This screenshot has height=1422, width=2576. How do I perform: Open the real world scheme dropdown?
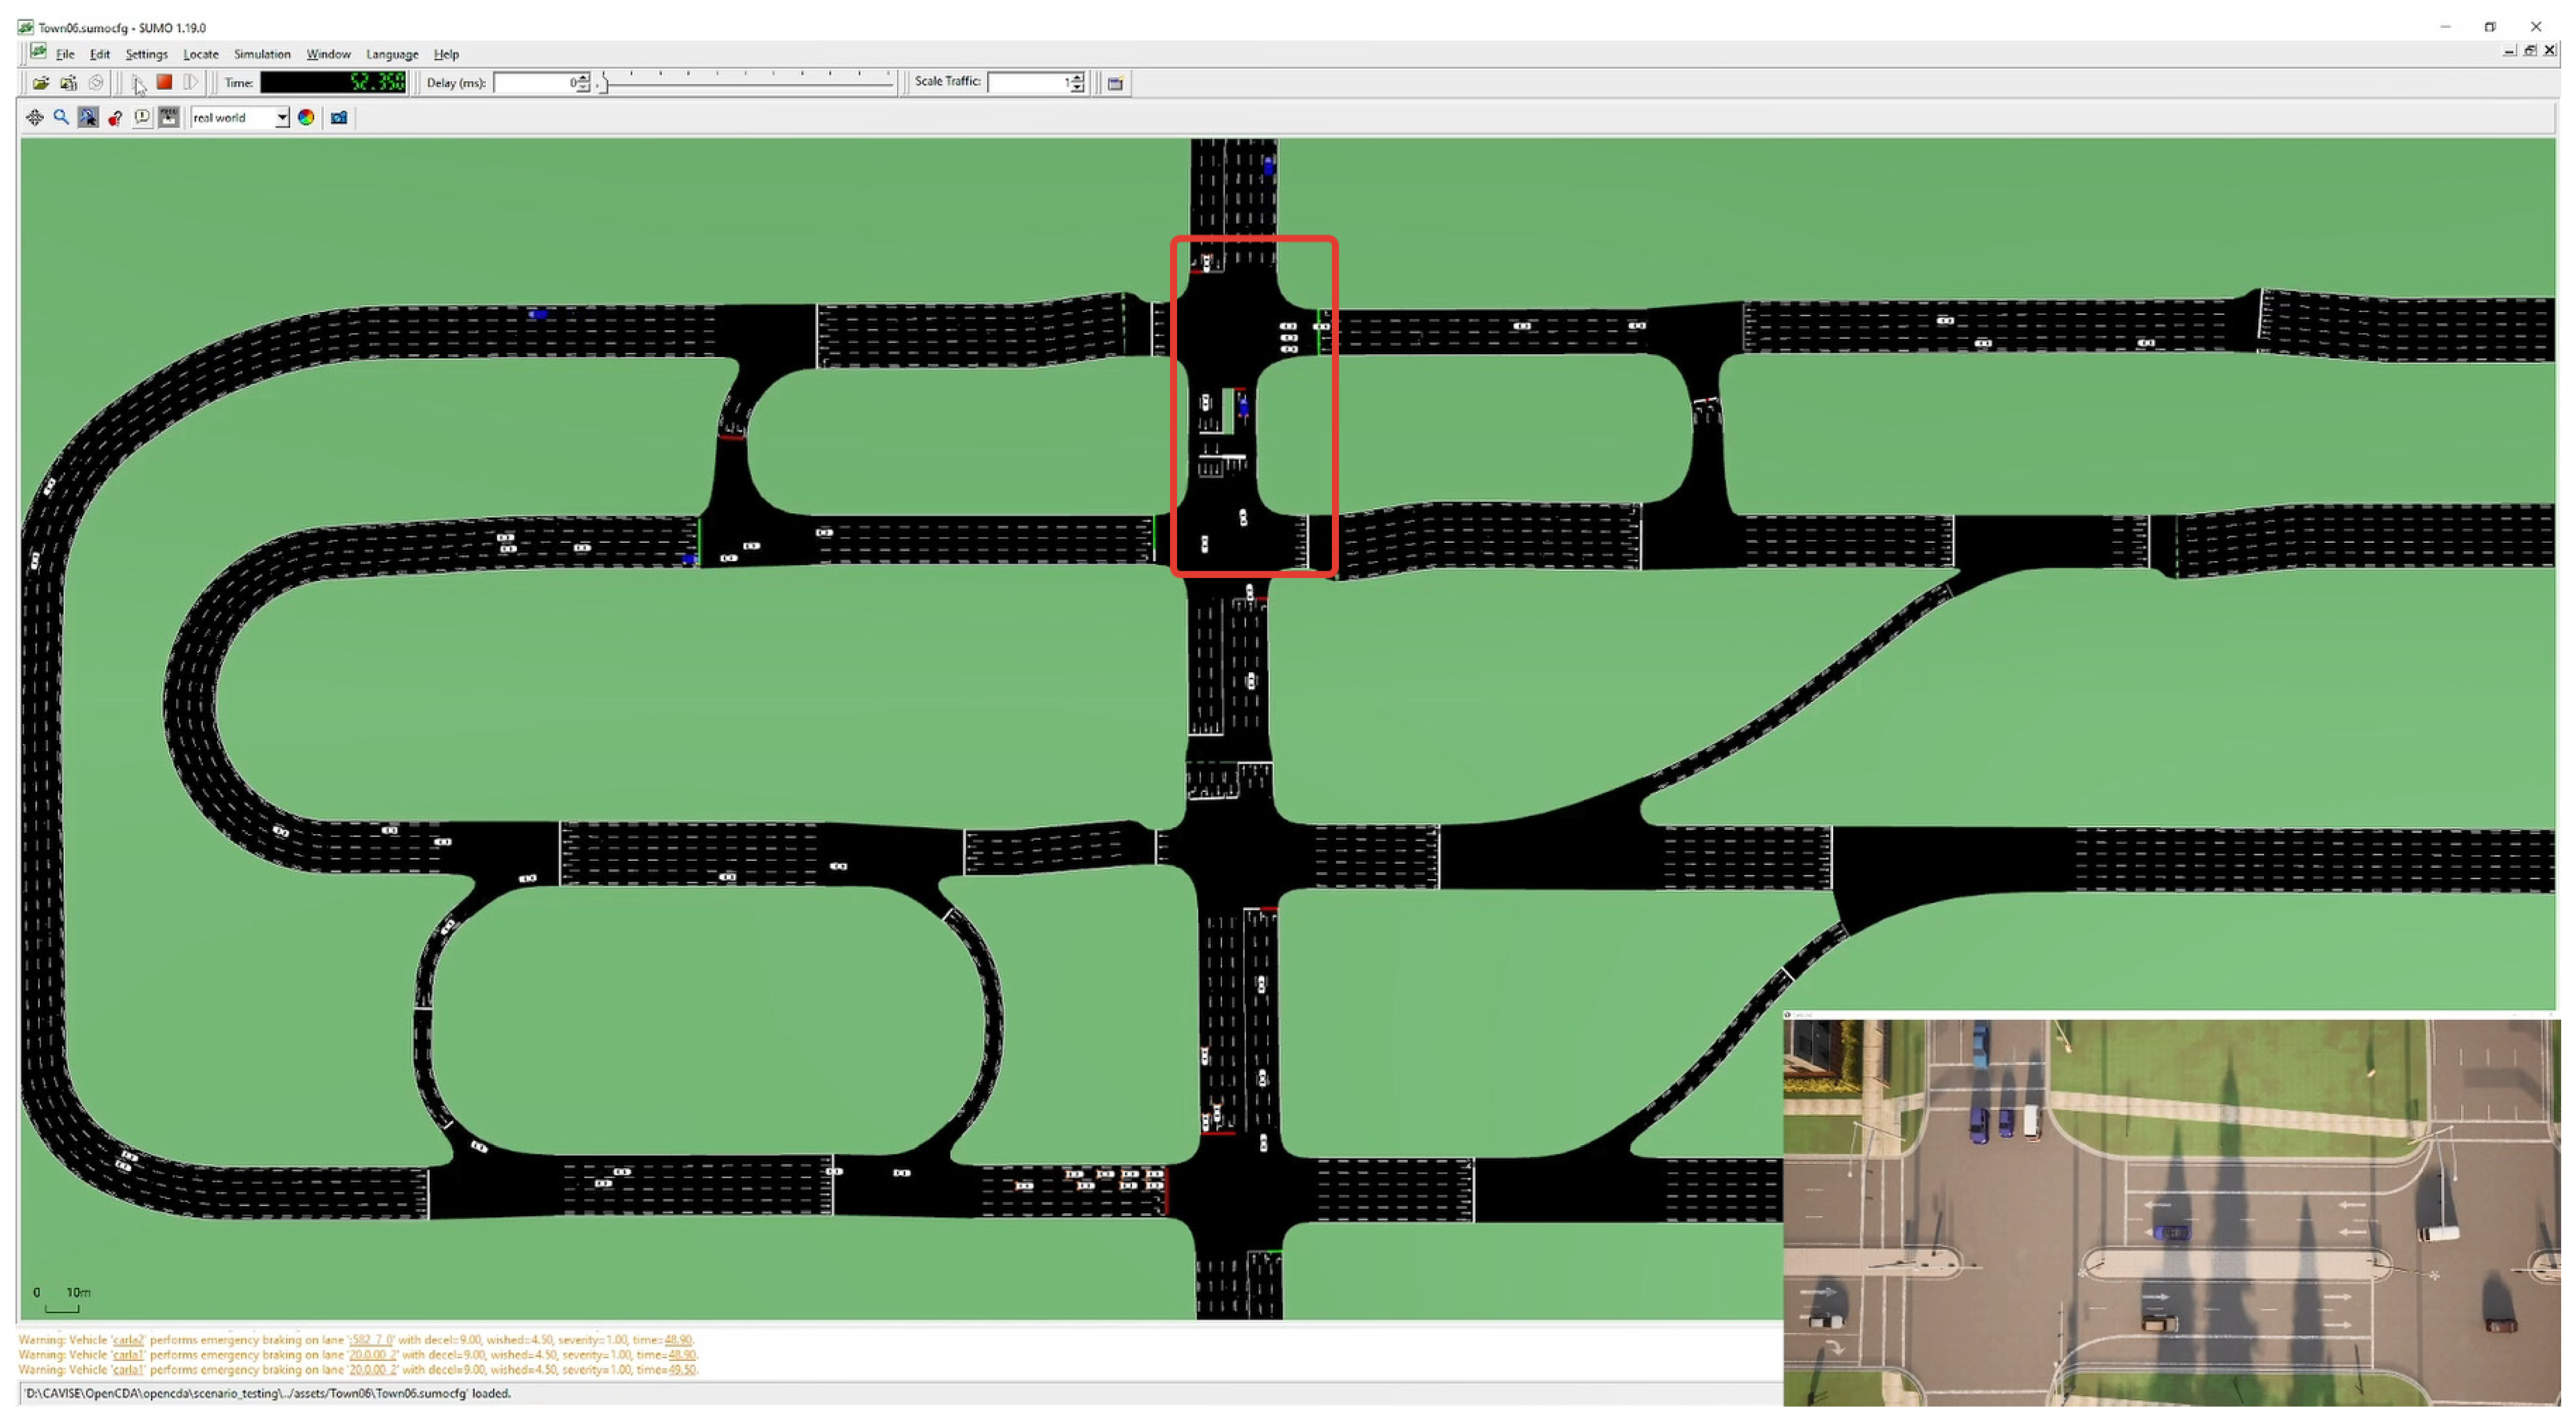(282, 118)
